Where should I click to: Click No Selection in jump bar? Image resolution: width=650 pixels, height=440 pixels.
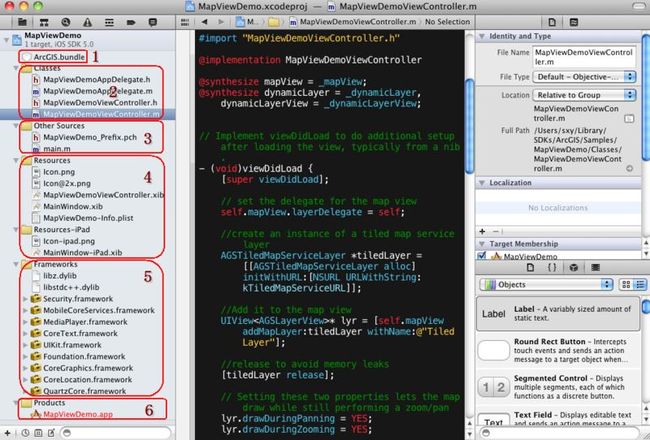447,22
